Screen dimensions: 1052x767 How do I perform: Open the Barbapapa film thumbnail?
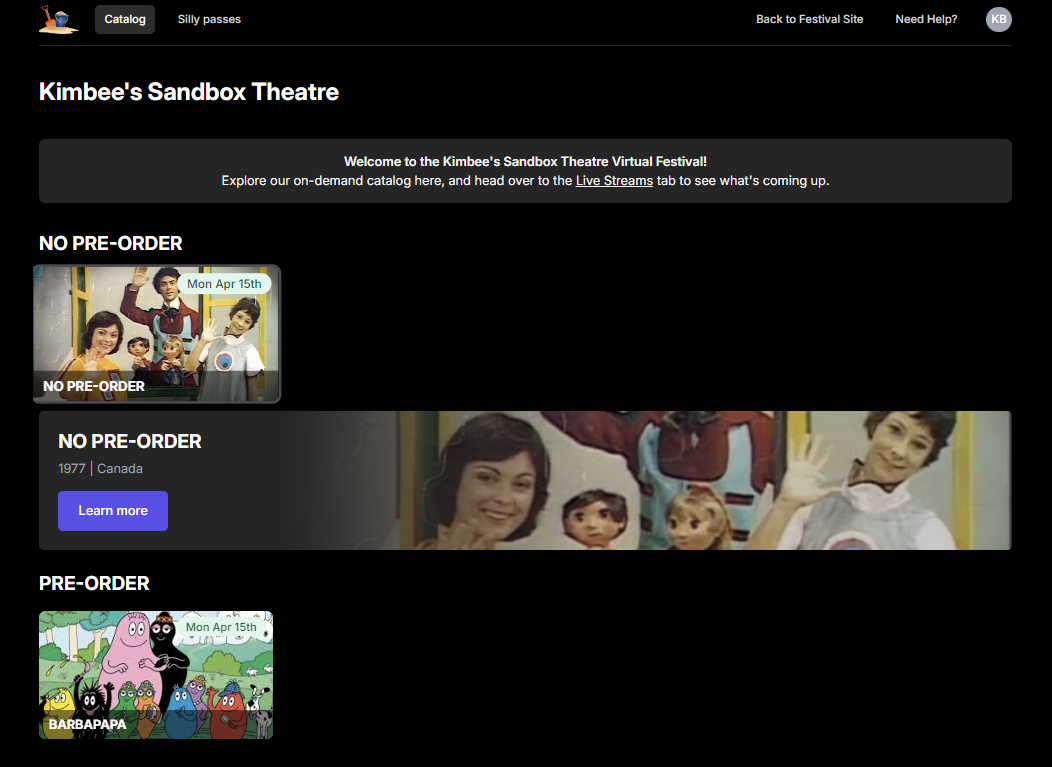[156, 675]
